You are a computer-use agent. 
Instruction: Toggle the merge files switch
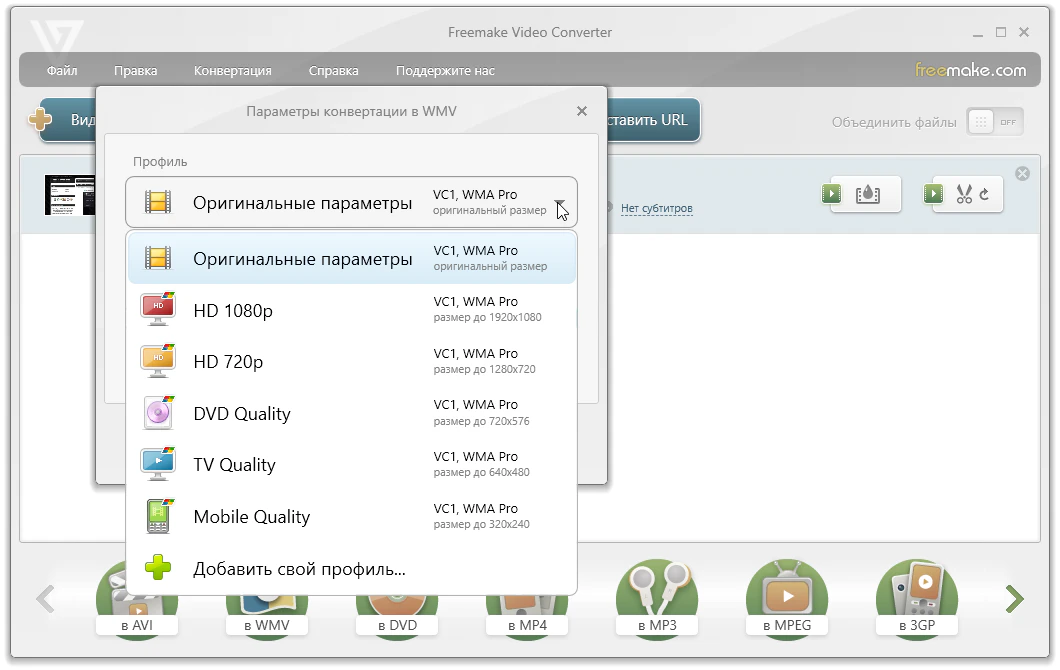point(994,122)
